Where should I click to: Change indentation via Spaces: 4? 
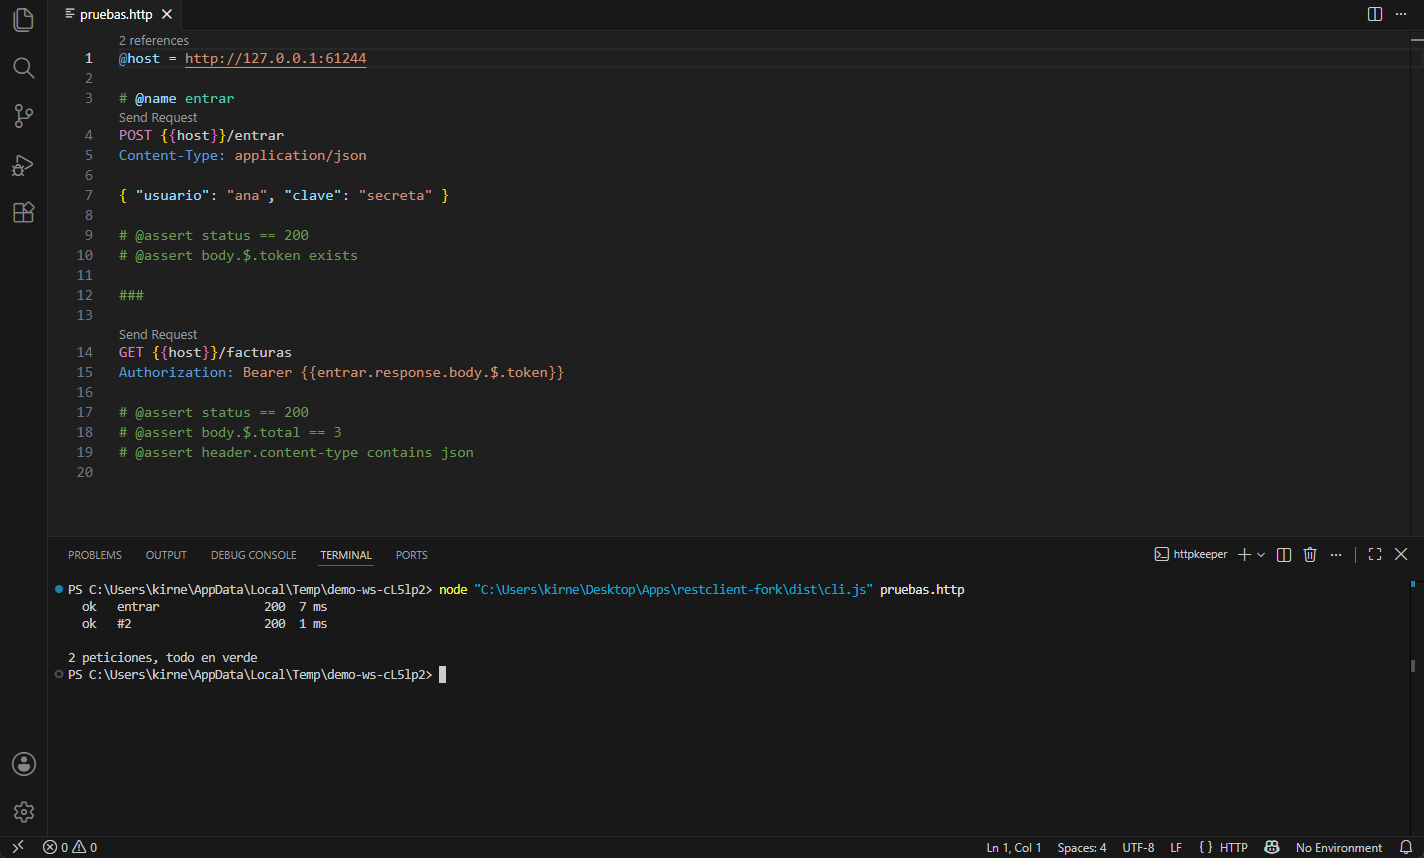1082,847
